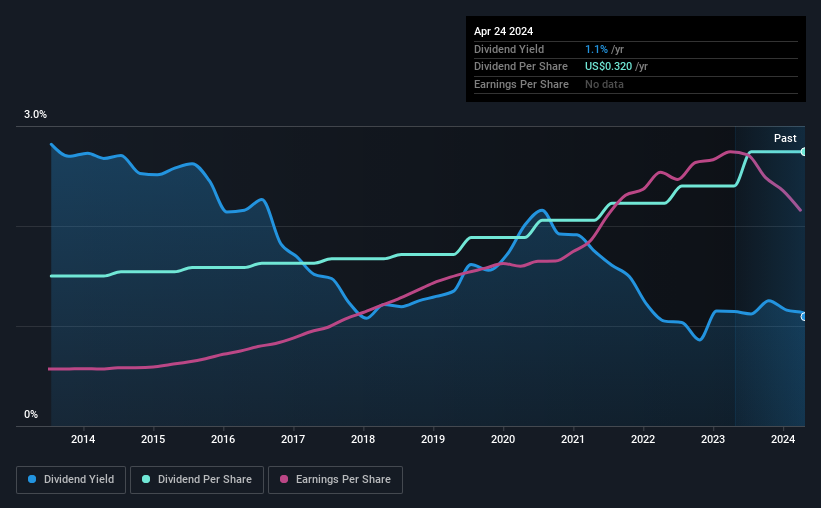The width and height of the screenshot is (821, 508).
Task: Select the 2018 year label on the axis
Action: click(x=363, y=439)
